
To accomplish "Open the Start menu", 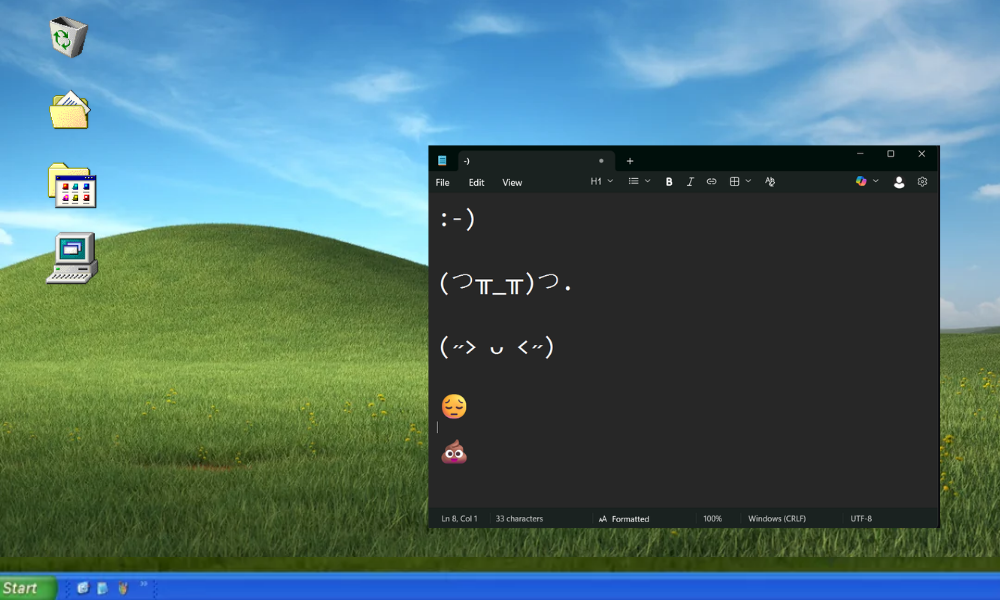I will coord(28,588).
